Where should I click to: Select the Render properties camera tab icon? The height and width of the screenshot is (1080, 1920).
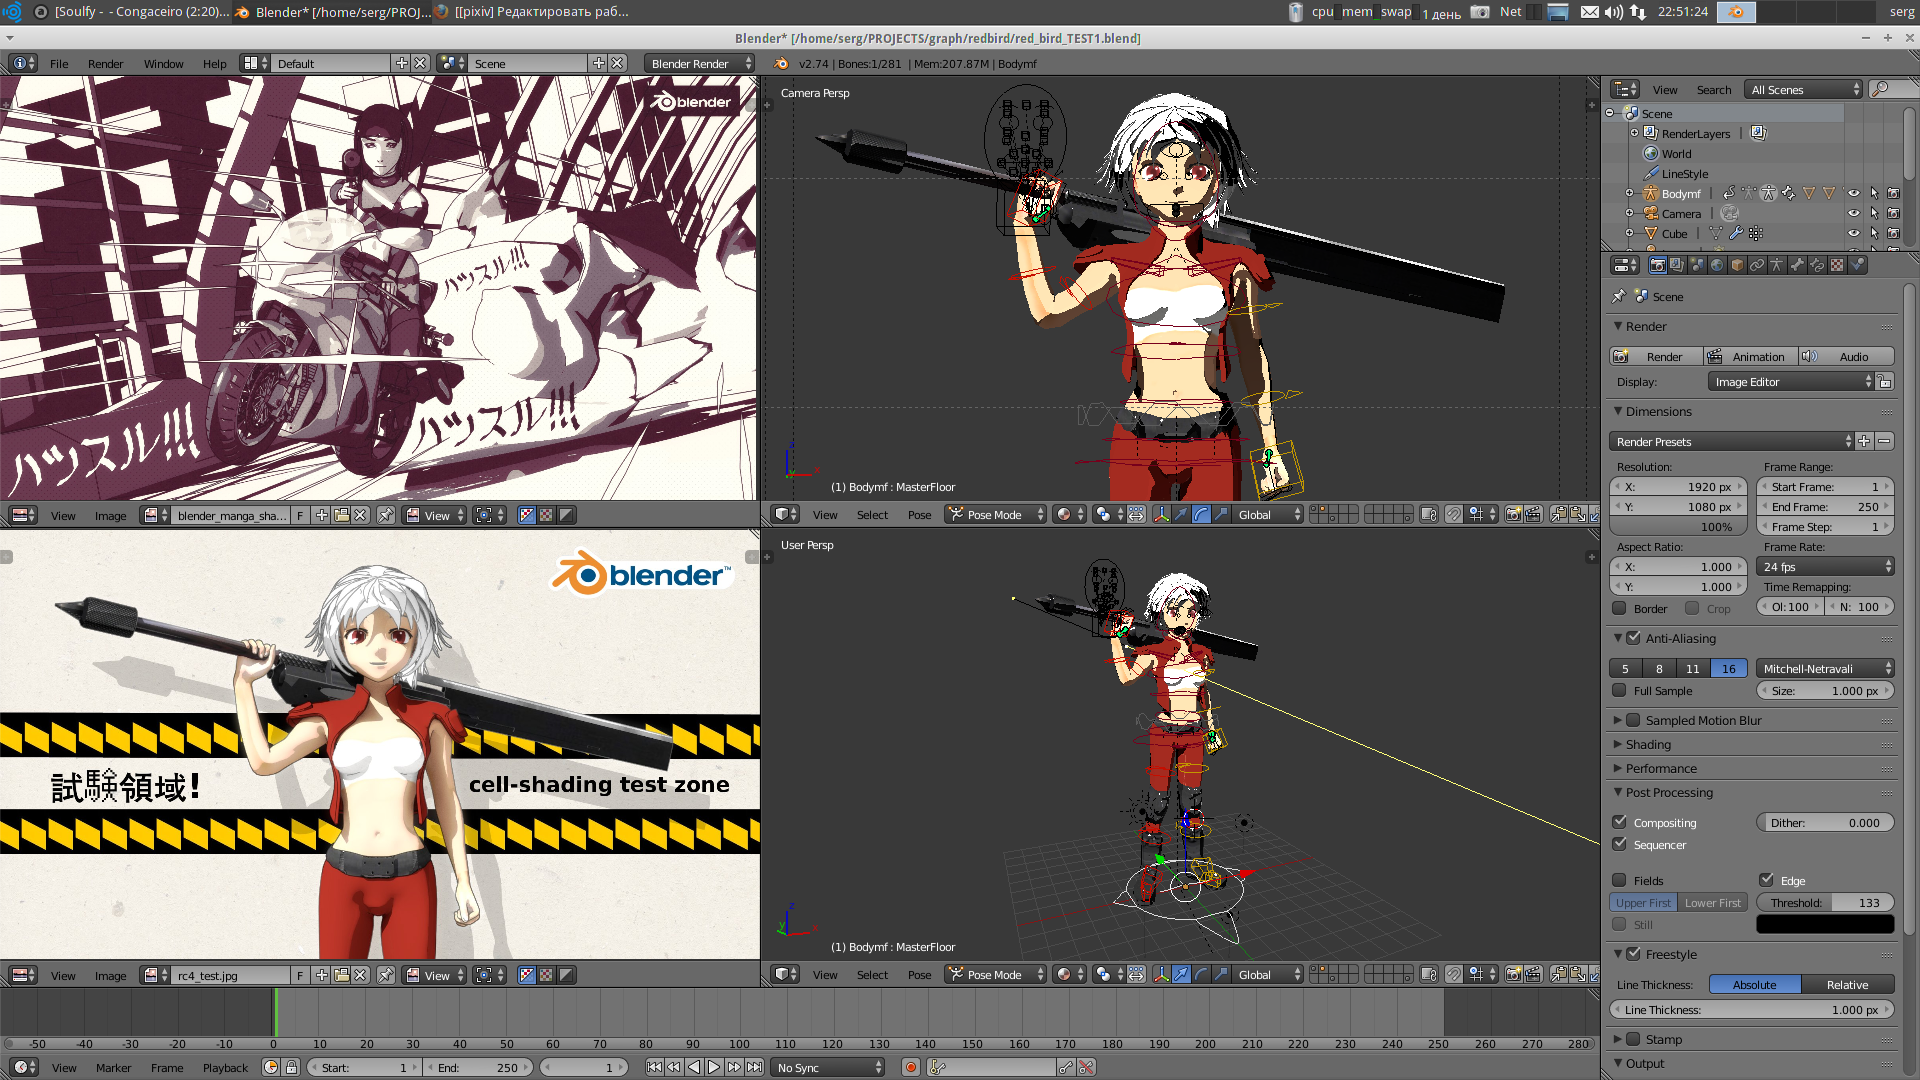(x=1658, y=265)
